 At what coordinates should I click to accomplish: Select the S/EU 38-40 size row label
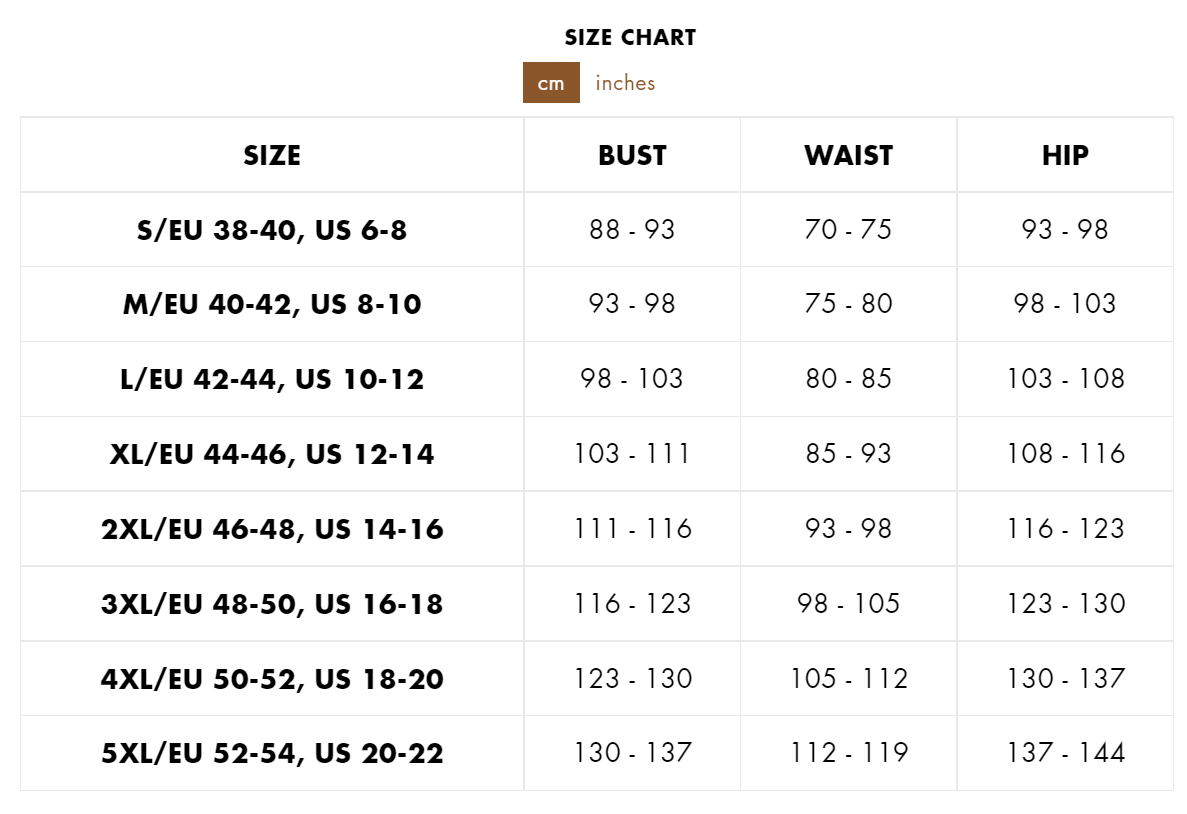tap(272, 230)
